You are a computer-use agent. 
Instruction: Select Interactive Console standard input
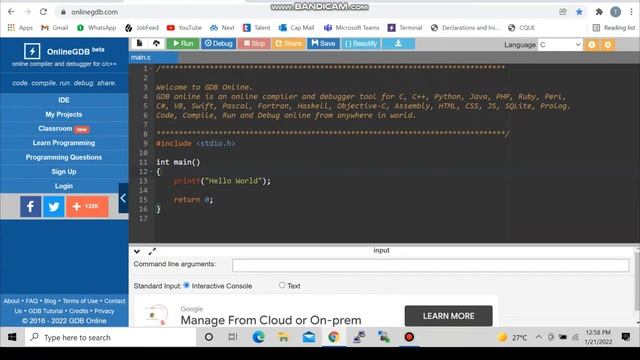[x=187, y=285]
